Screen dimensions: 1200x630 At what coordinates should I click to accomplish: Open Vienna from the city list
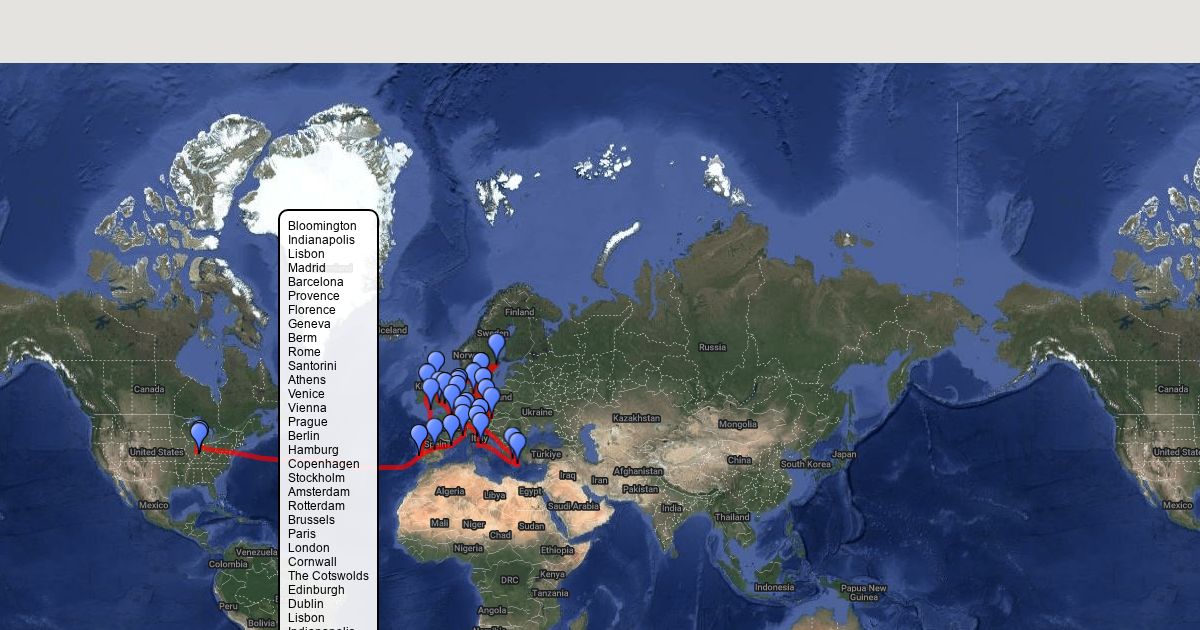tap(307, 408)
